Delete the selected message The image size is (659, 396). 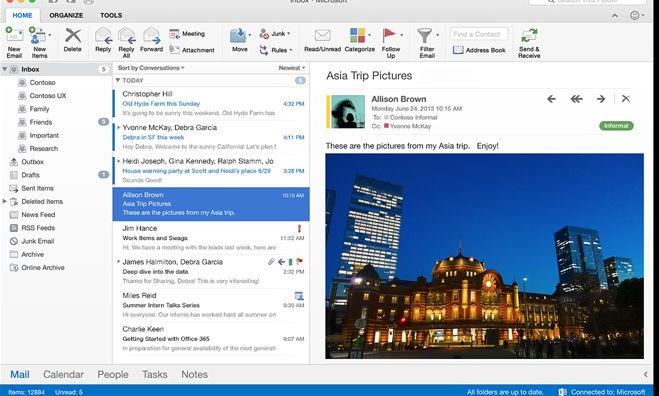[x=72, y=40]
